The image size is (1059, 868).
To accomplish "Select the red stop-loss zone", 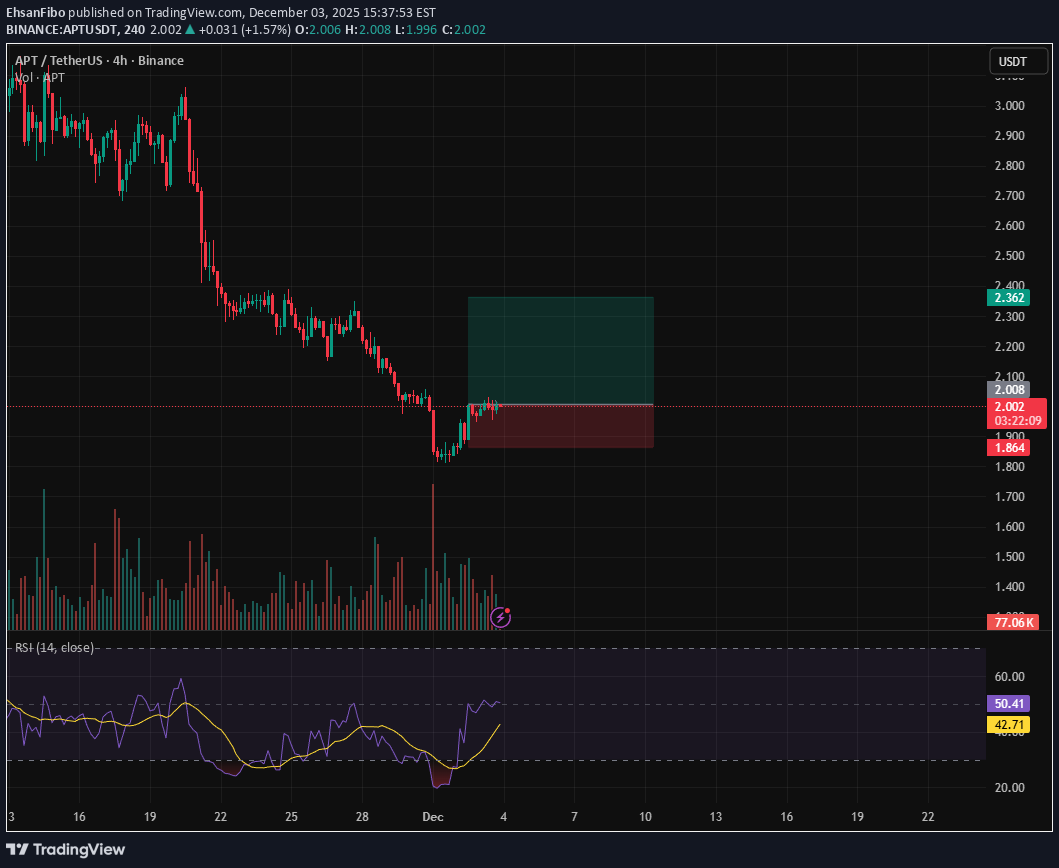I will click(x=560, y=426).
